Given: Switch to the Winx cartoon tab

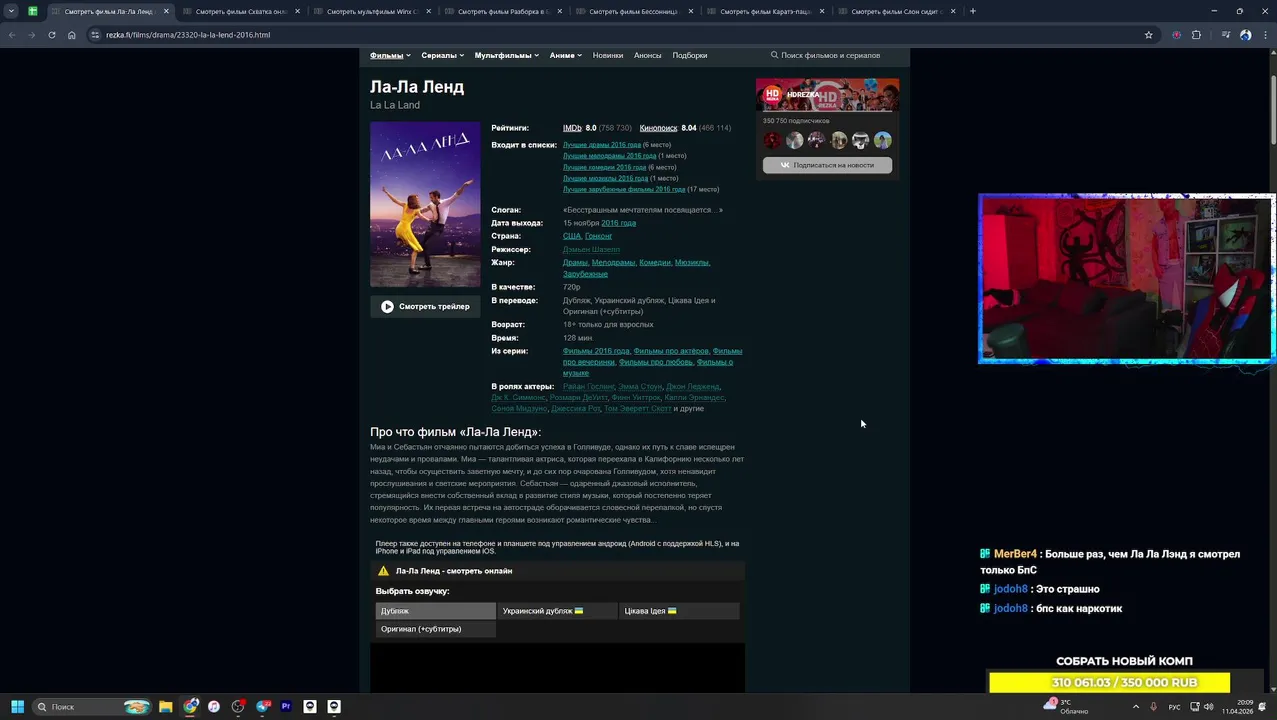Looking at the screenshot, I should pos(372,11).
